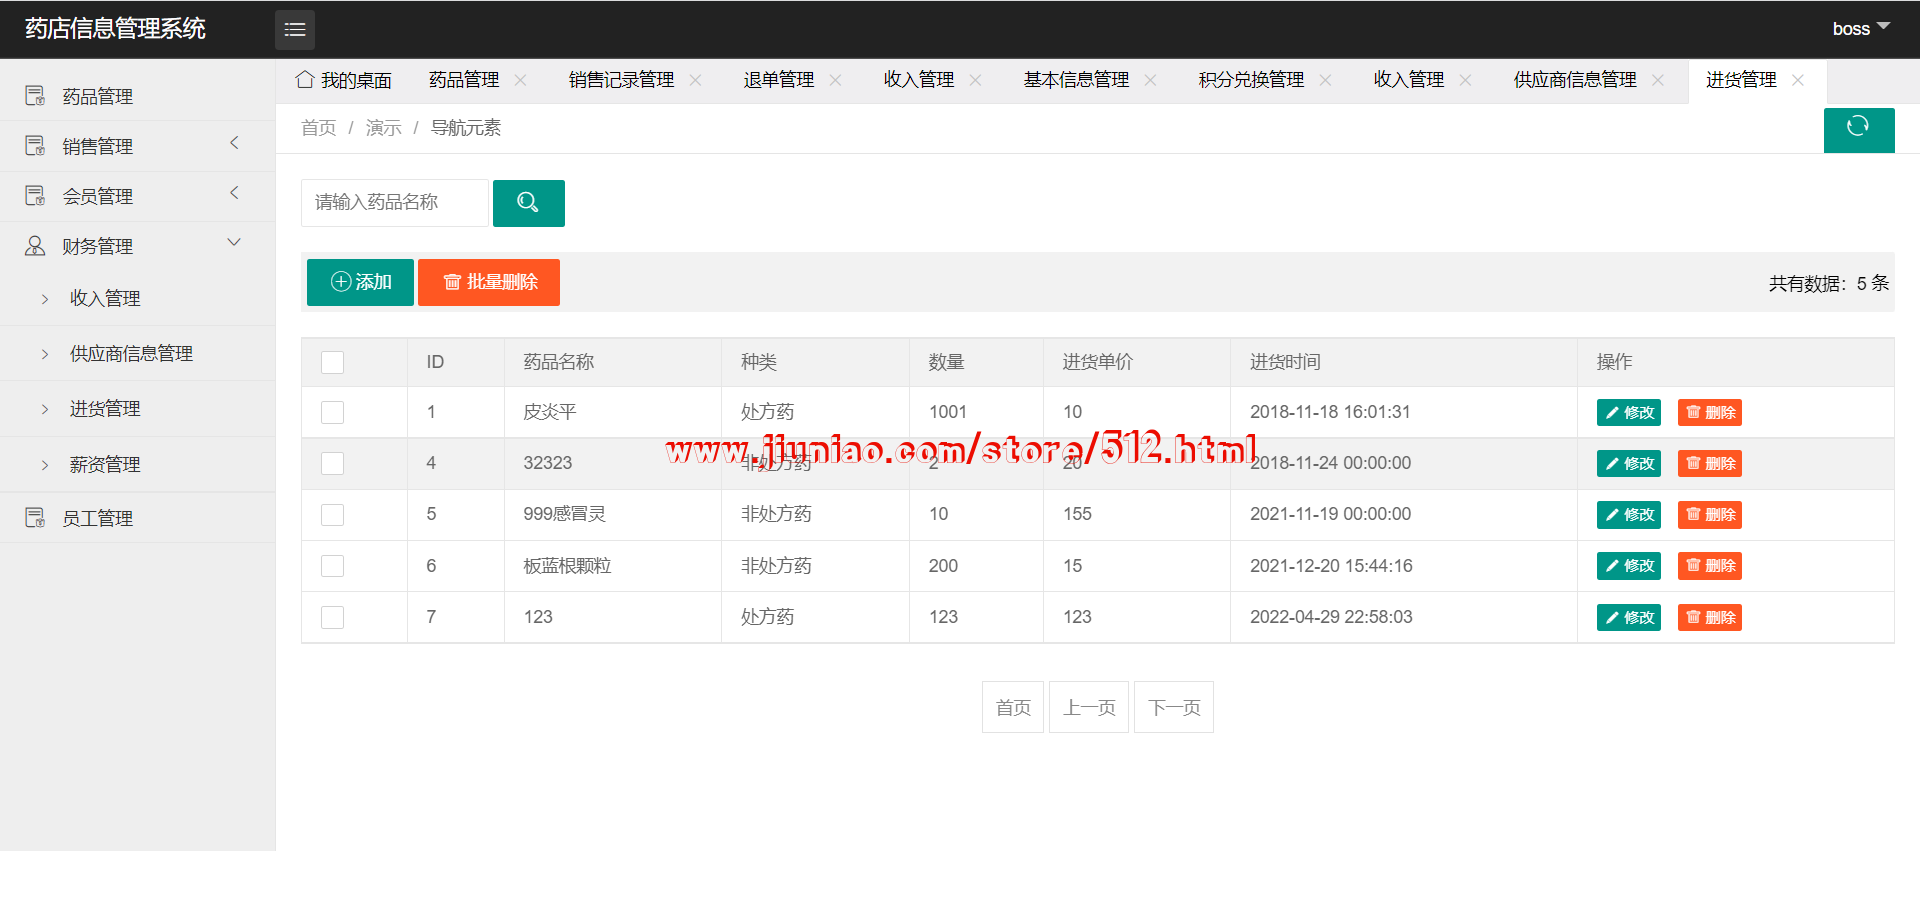Check the box for 板蓝根颗粒 row

332,566
